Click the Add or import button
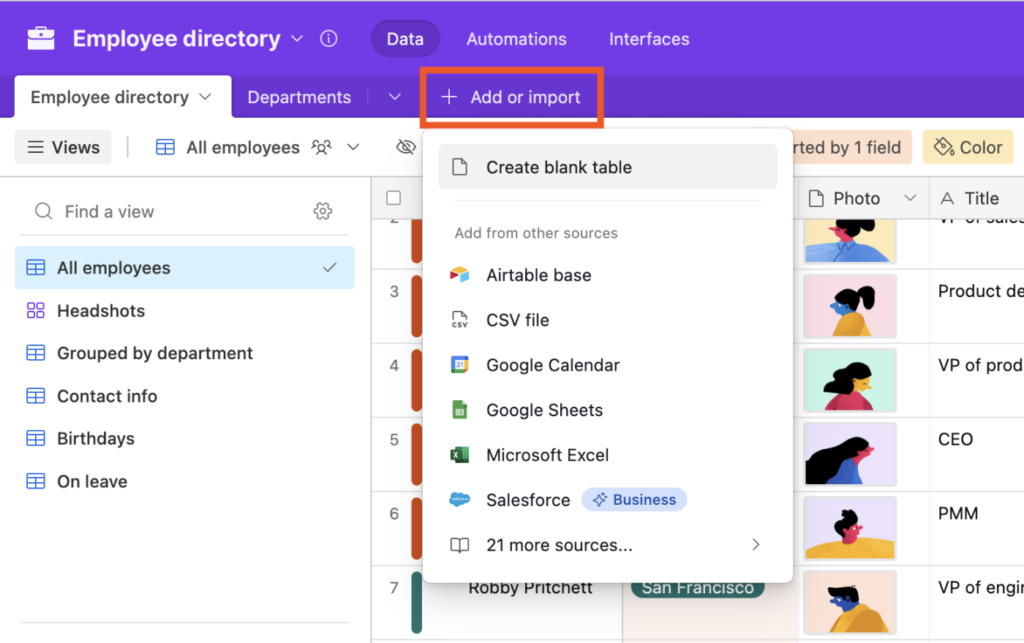 point(511,97)
